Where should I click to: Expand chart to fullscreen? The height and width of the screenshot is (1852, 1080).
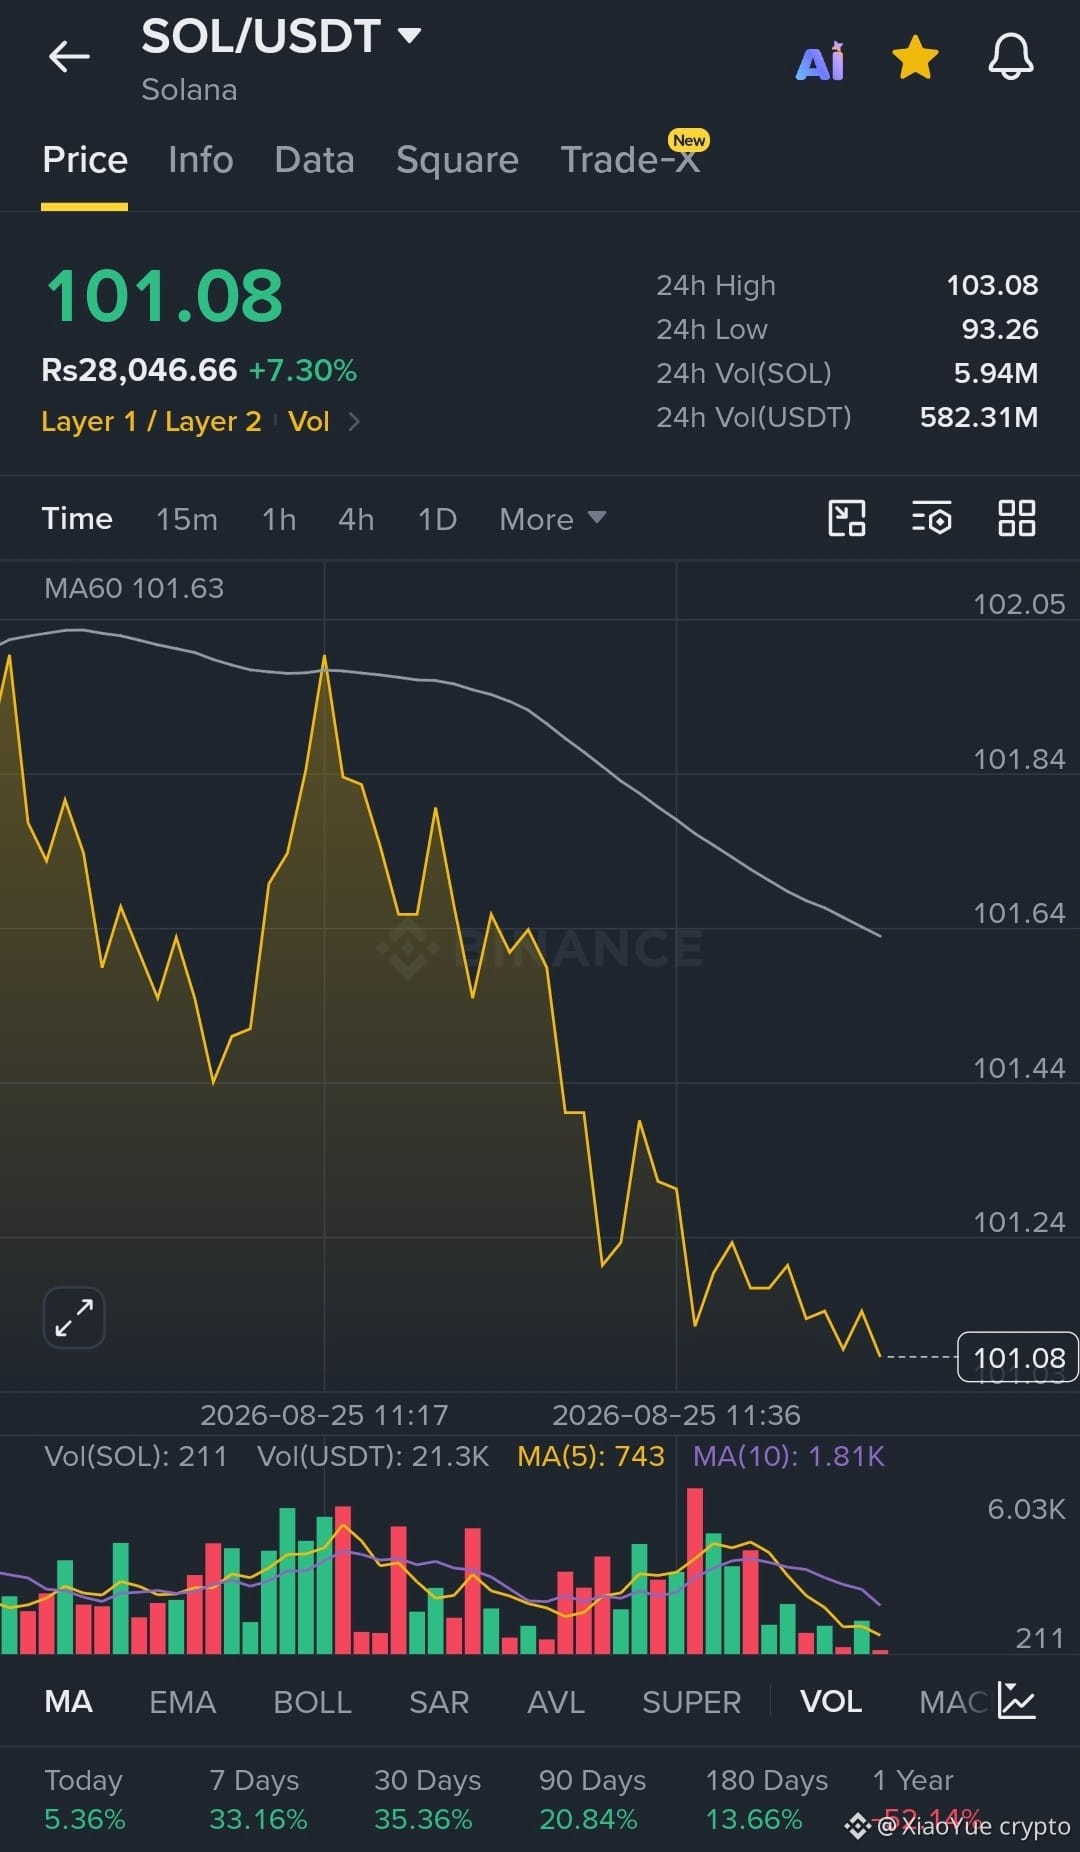click(x=74, y=1317)
